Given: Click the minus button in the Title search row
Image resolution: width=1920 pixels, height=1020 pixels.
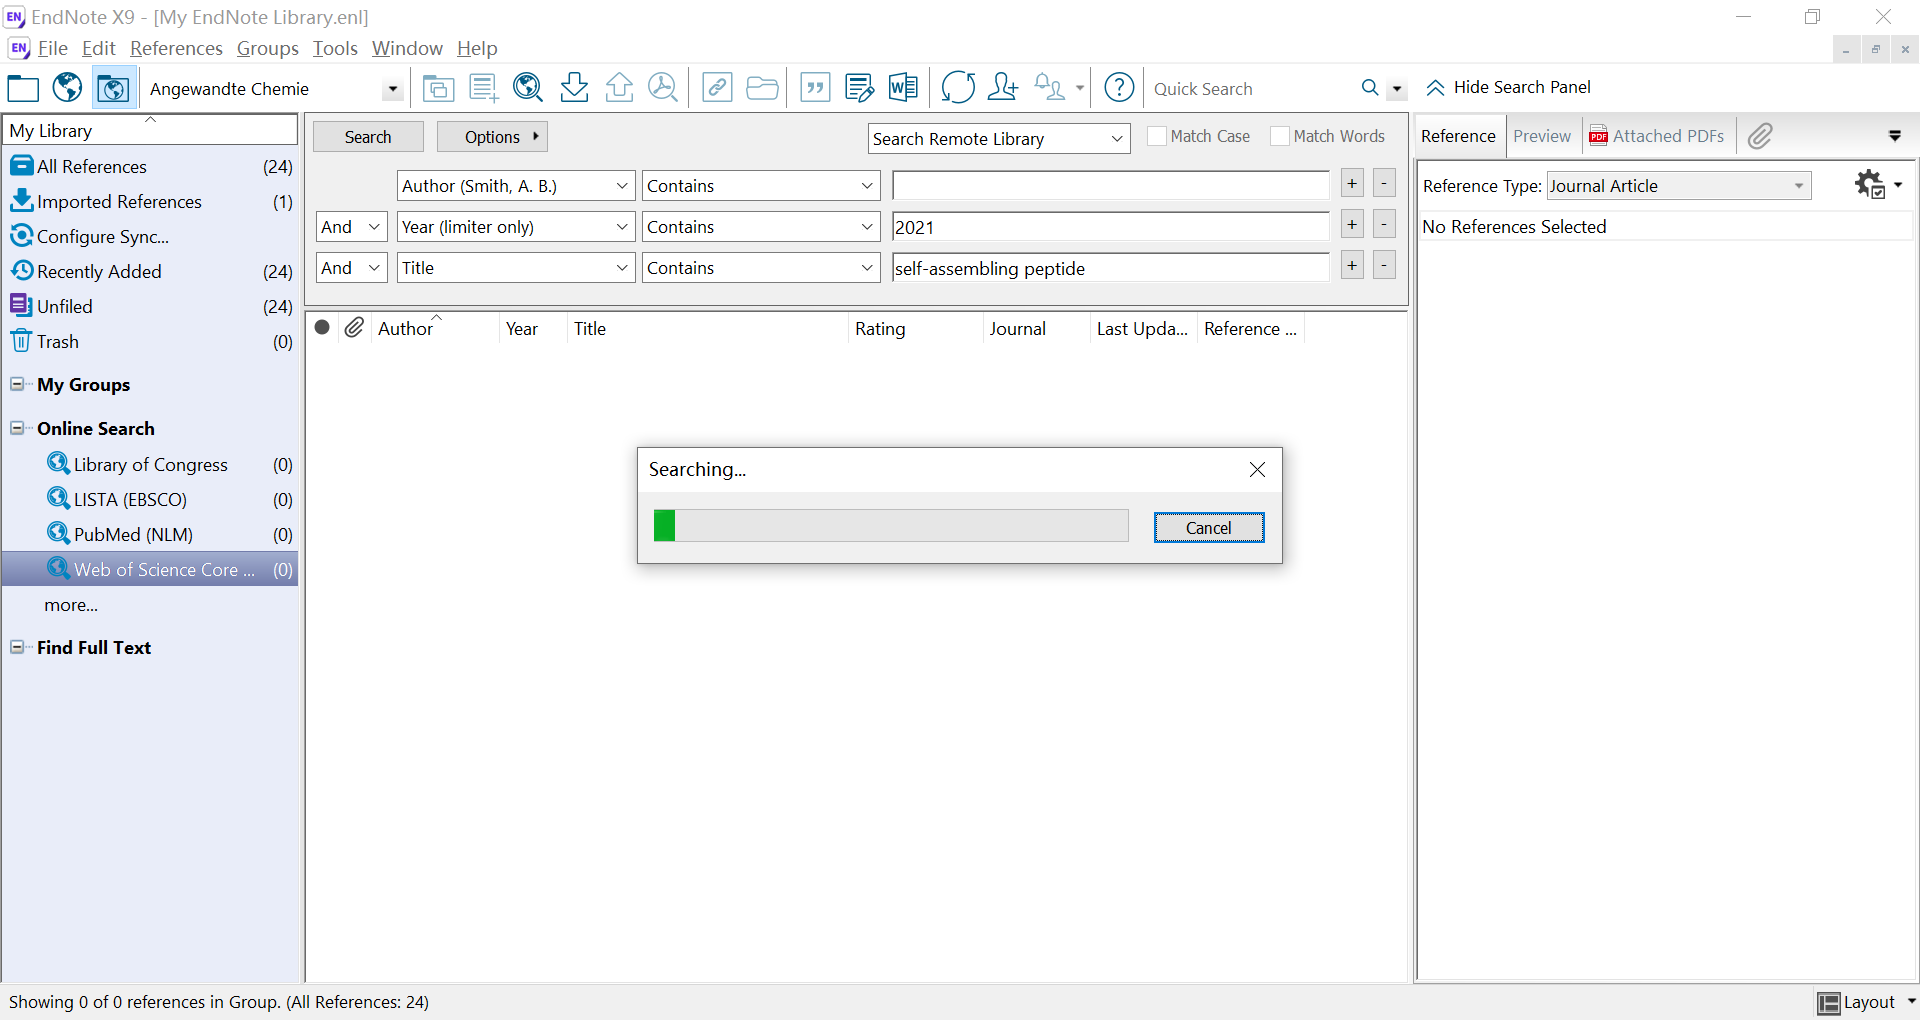Looking at the screenshot, I should 1384,265.
